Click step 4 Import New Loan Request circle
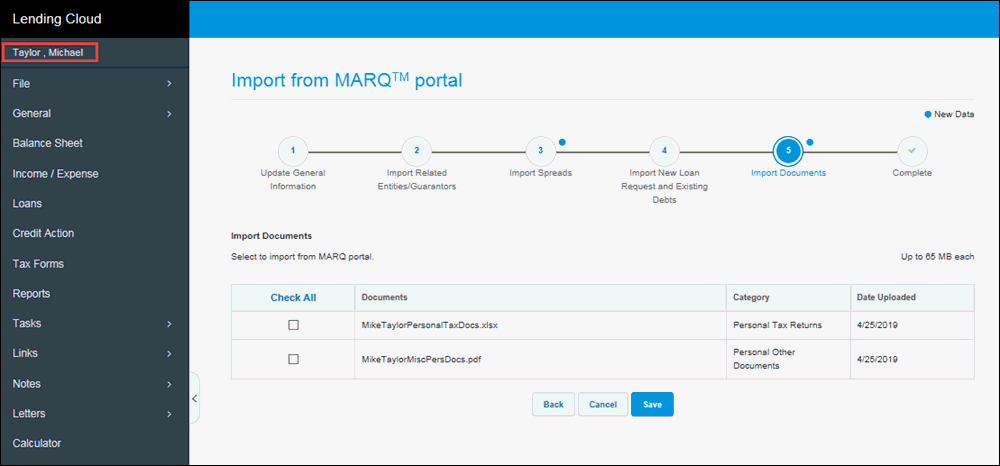 664,151
